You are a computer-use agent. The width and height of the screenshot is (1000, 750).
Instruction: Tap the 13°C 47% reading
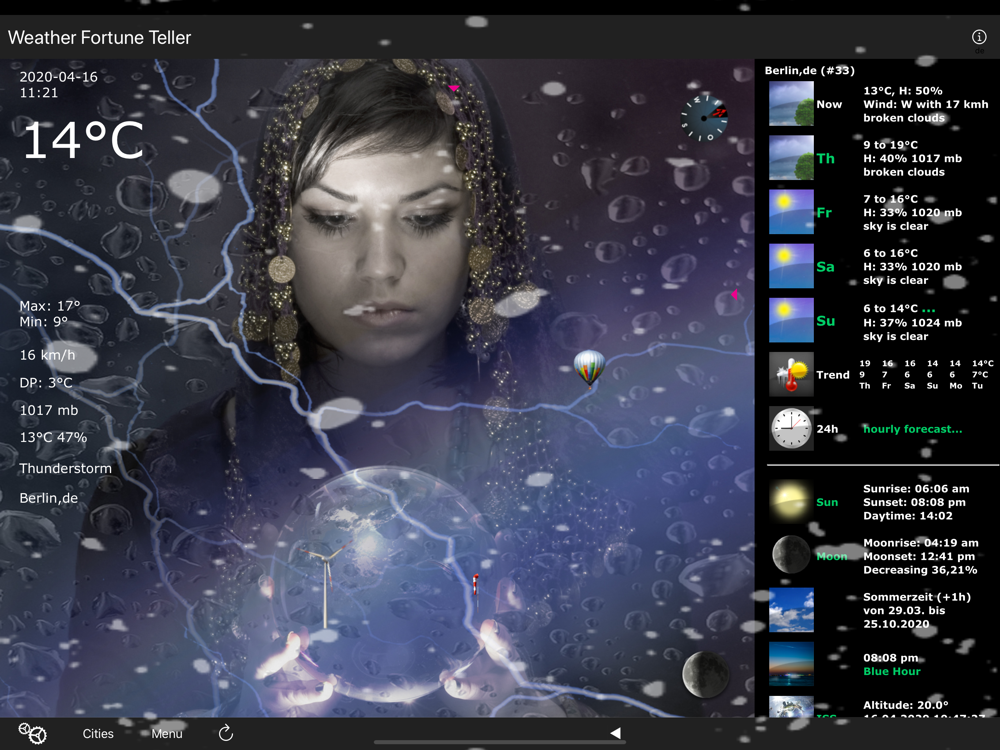point(53,437)
